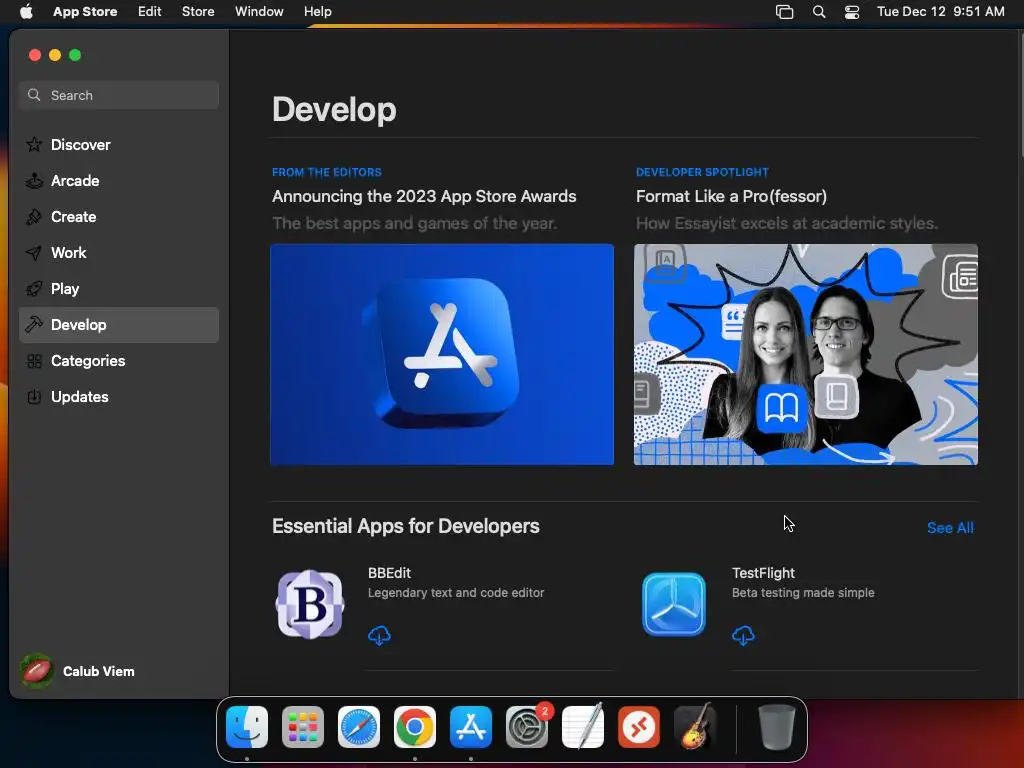Open the 2023 App Store Awards headline
This screenshot has height=768, width=1024.
[x=424, y=197]
